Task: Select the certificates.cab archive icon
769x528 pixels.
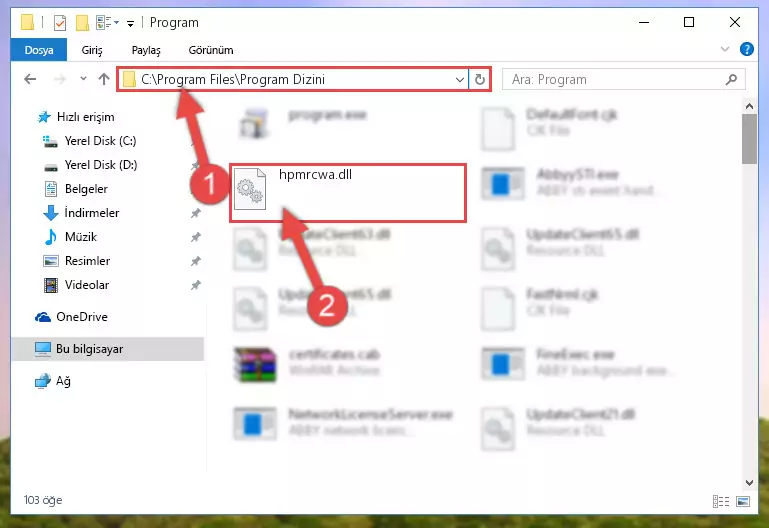Action: (x=255, y=364)
